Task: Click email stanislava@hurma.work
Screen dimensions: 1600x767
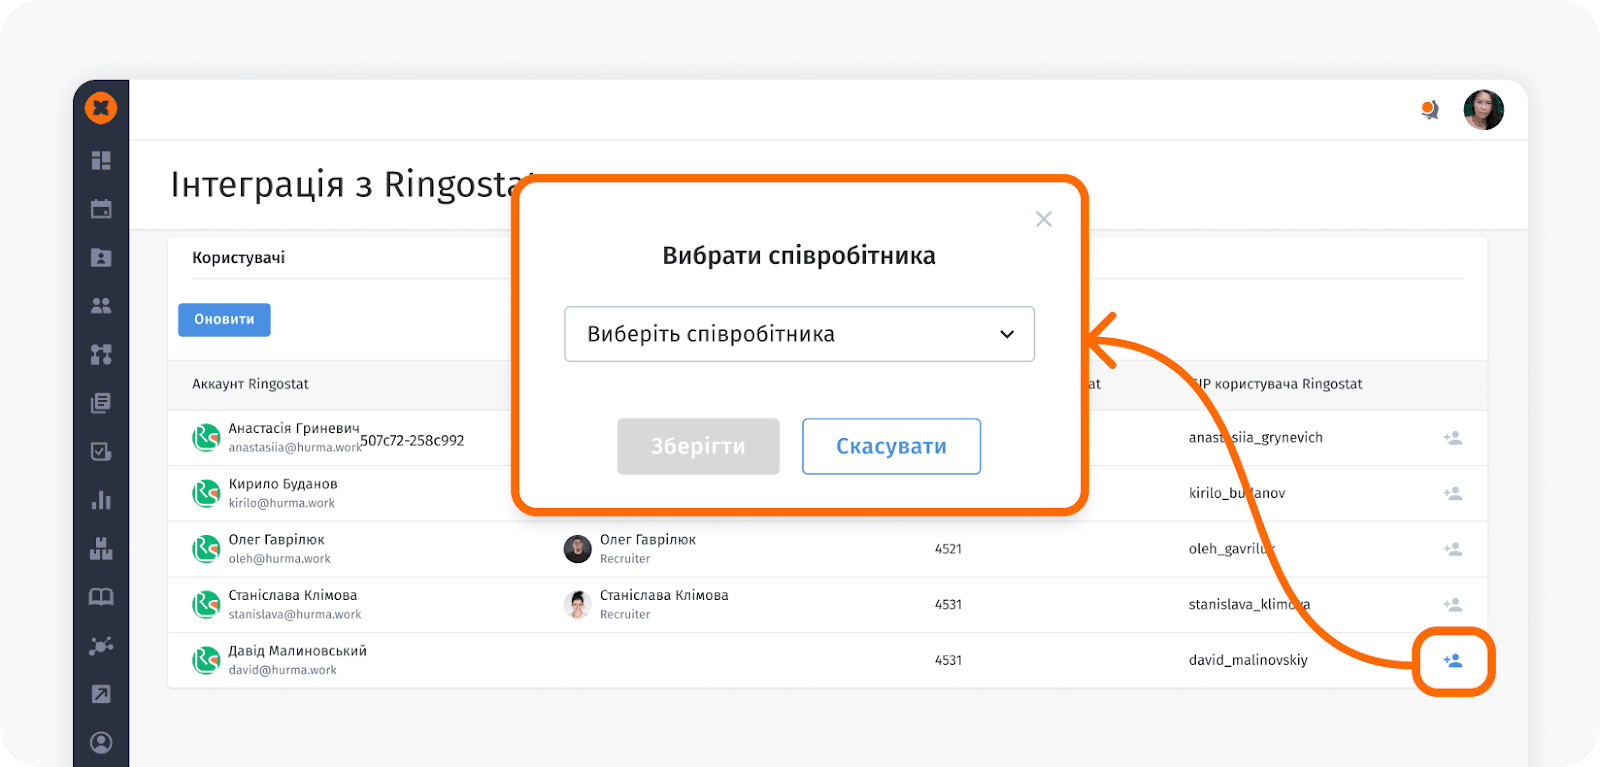Action: [295, 614]
